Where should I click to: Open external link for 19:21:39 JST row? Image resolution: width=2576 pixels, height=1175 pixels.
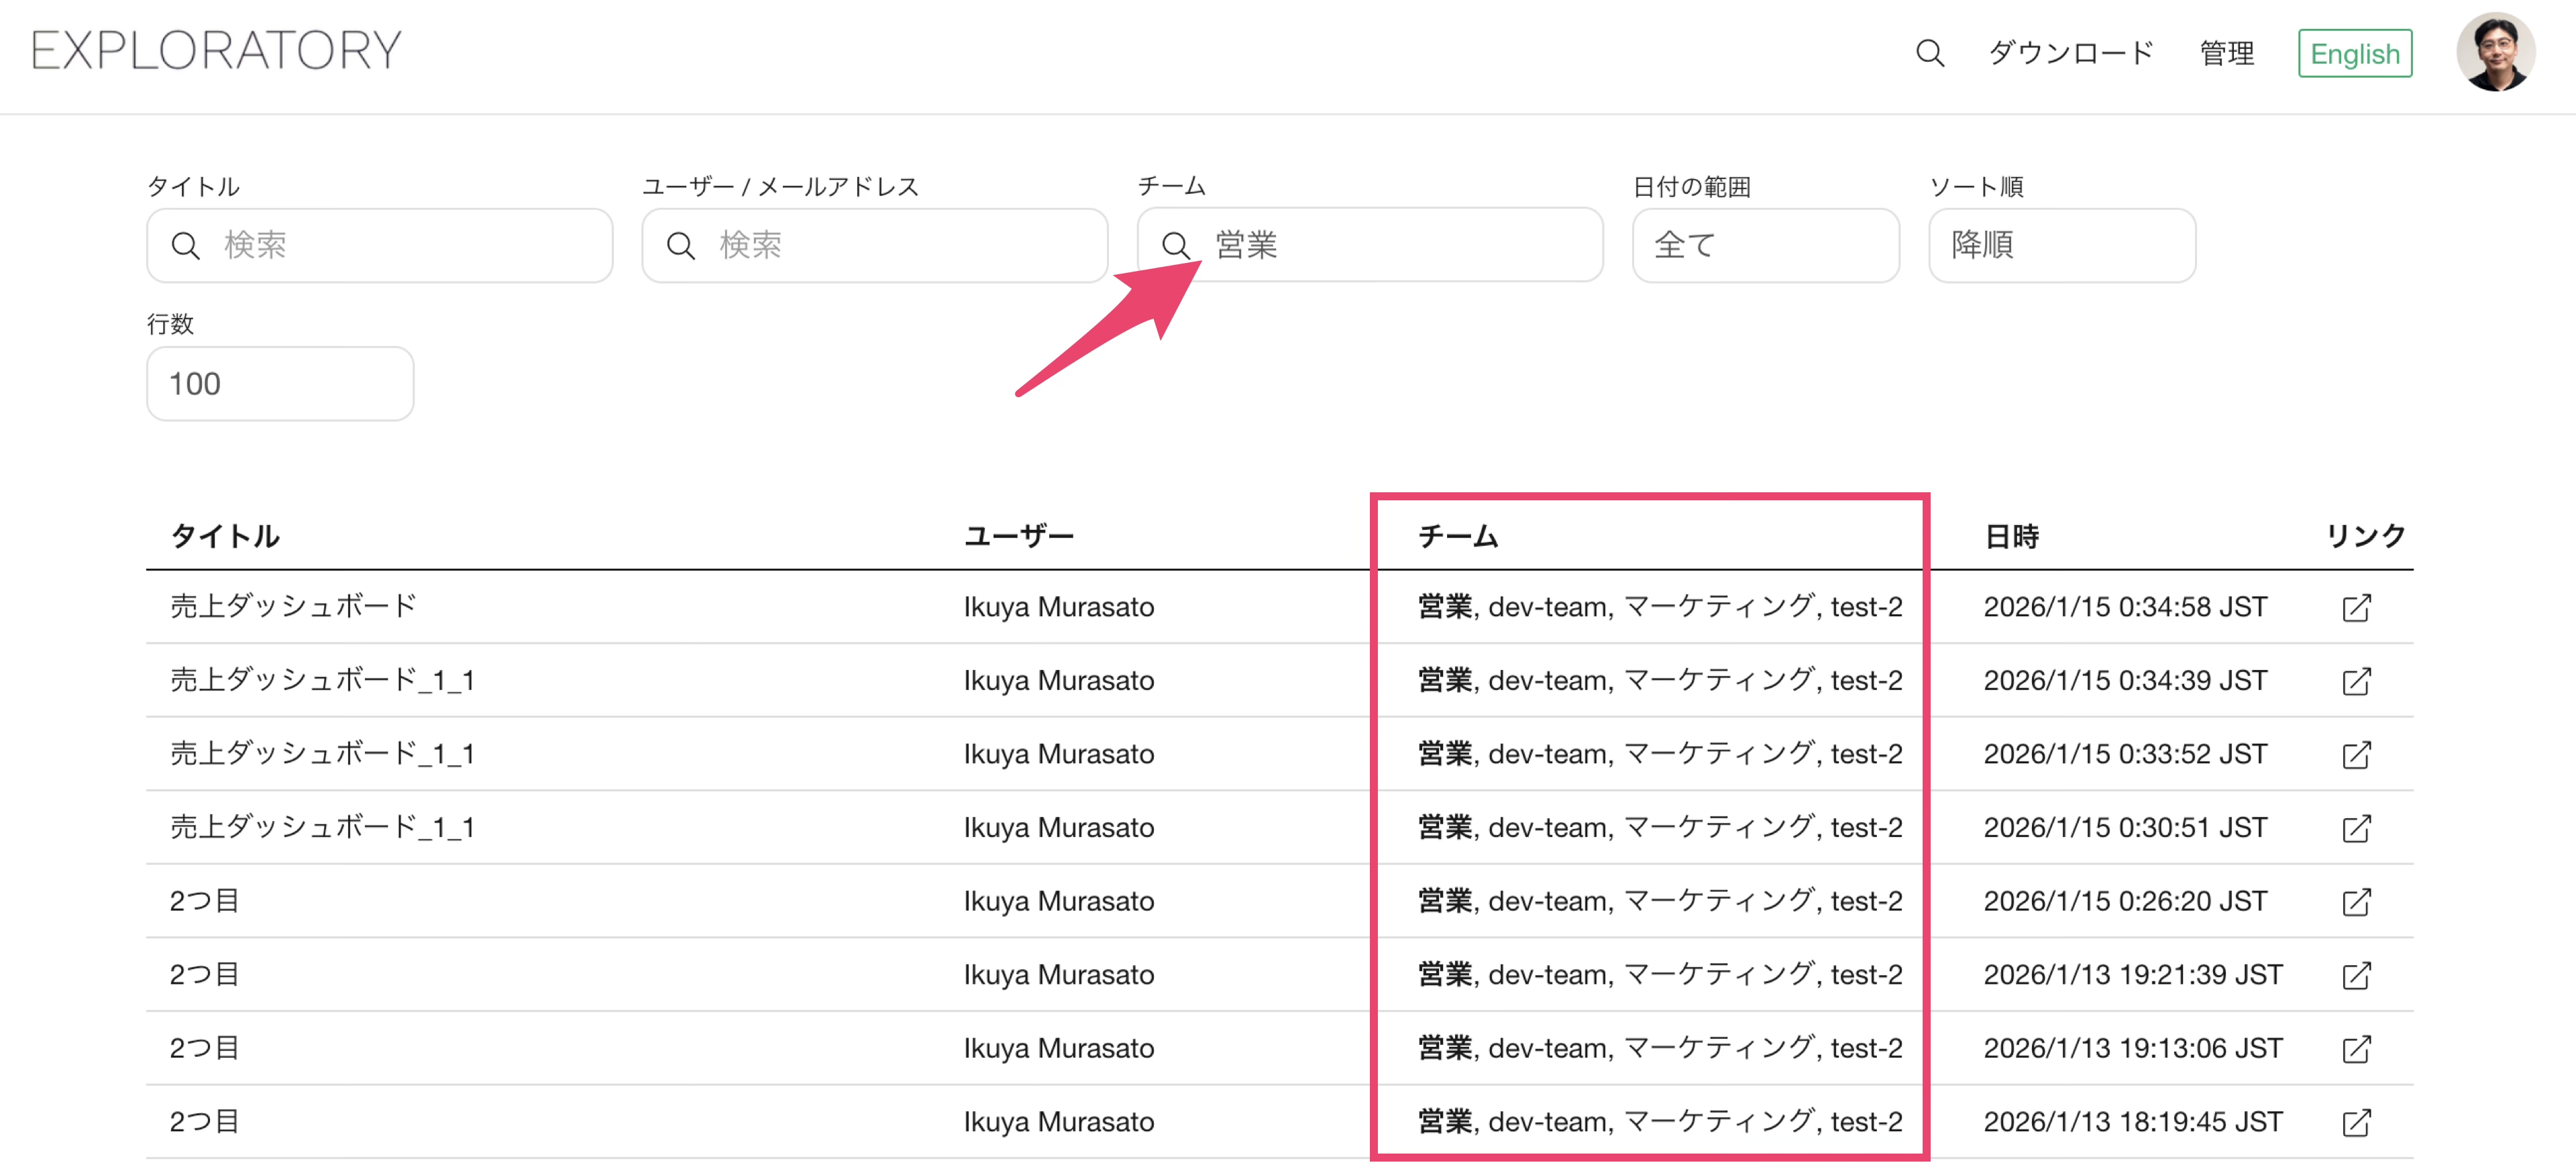[x=2355, y=975]
